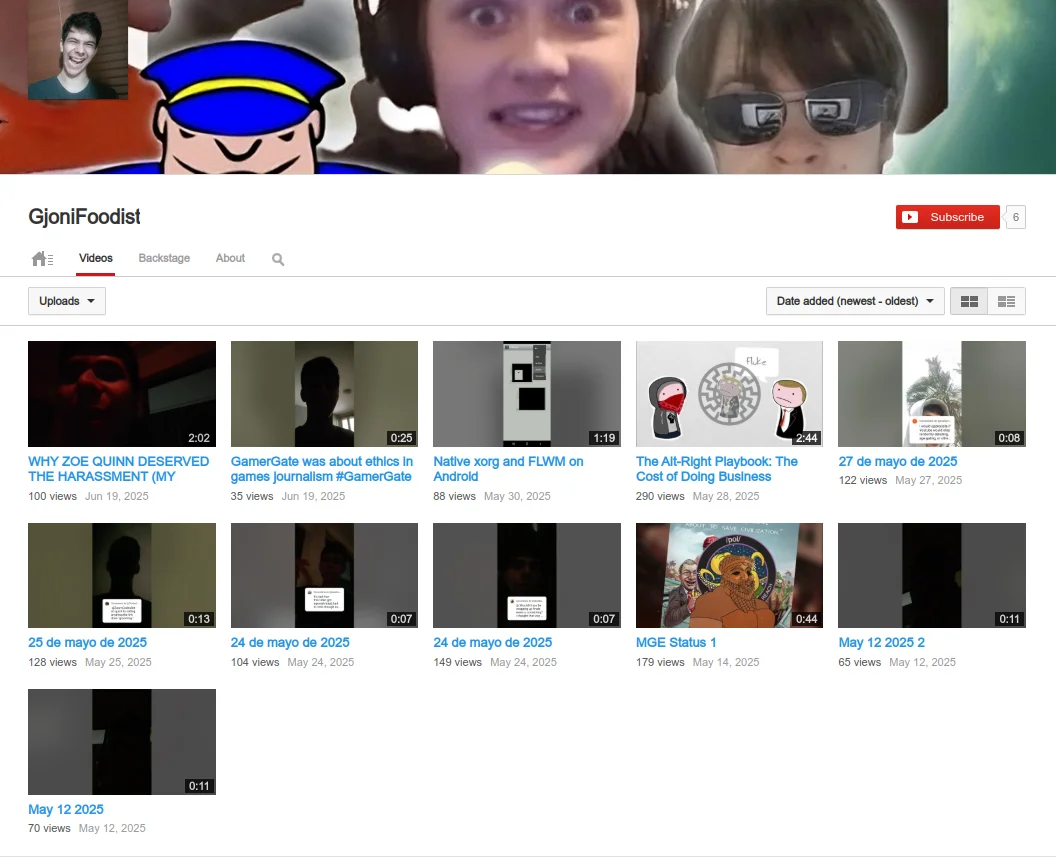Open 'GamerGate was about ethics' video title

(322, 469)
